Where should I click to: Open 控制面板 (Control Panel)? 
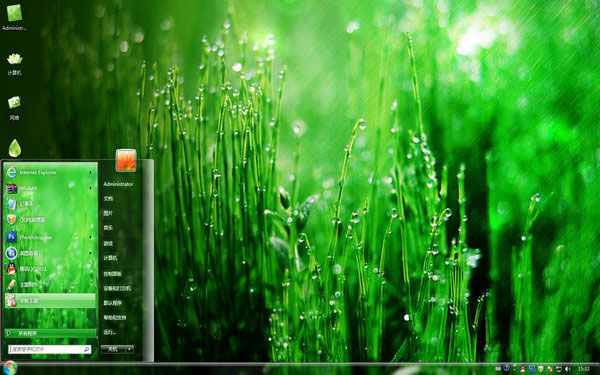point(112,274)
